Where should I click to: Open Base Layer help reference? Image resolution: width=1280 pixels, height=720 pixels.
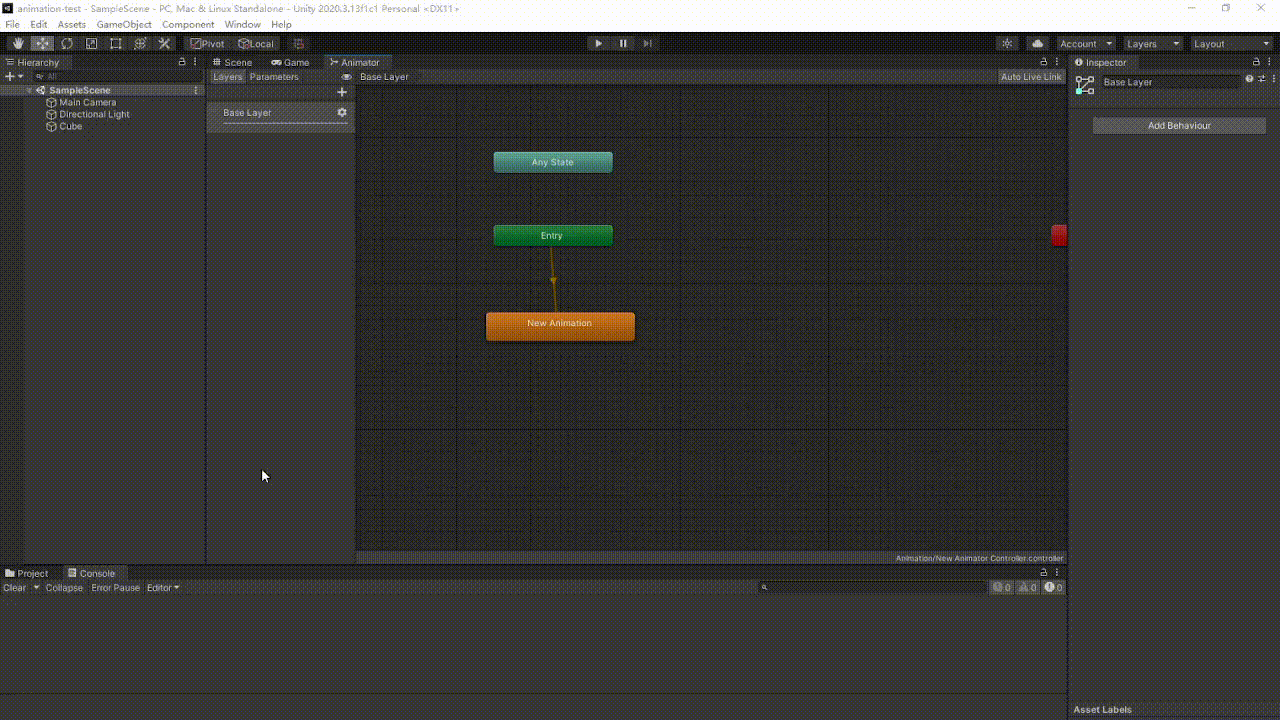[x=1249, y=79]
